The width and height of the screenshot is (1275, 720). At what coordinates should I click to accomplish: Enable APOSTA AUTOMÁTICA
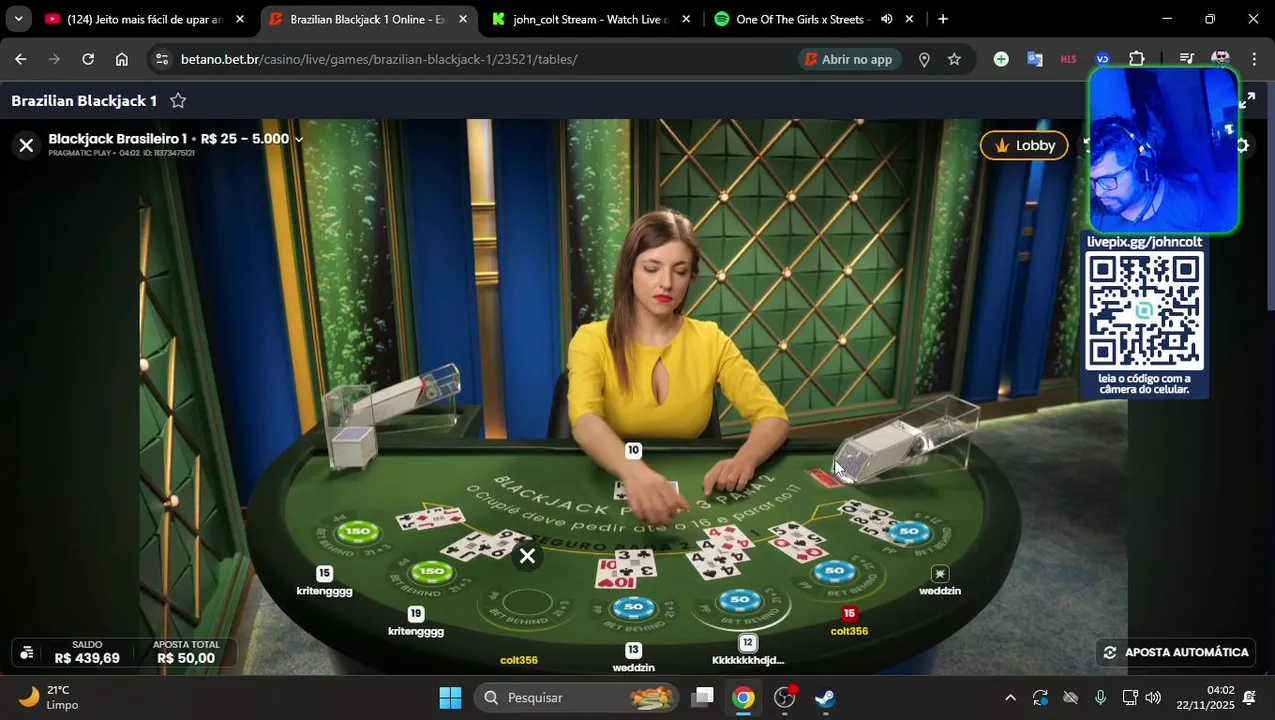pos(1176,652)
